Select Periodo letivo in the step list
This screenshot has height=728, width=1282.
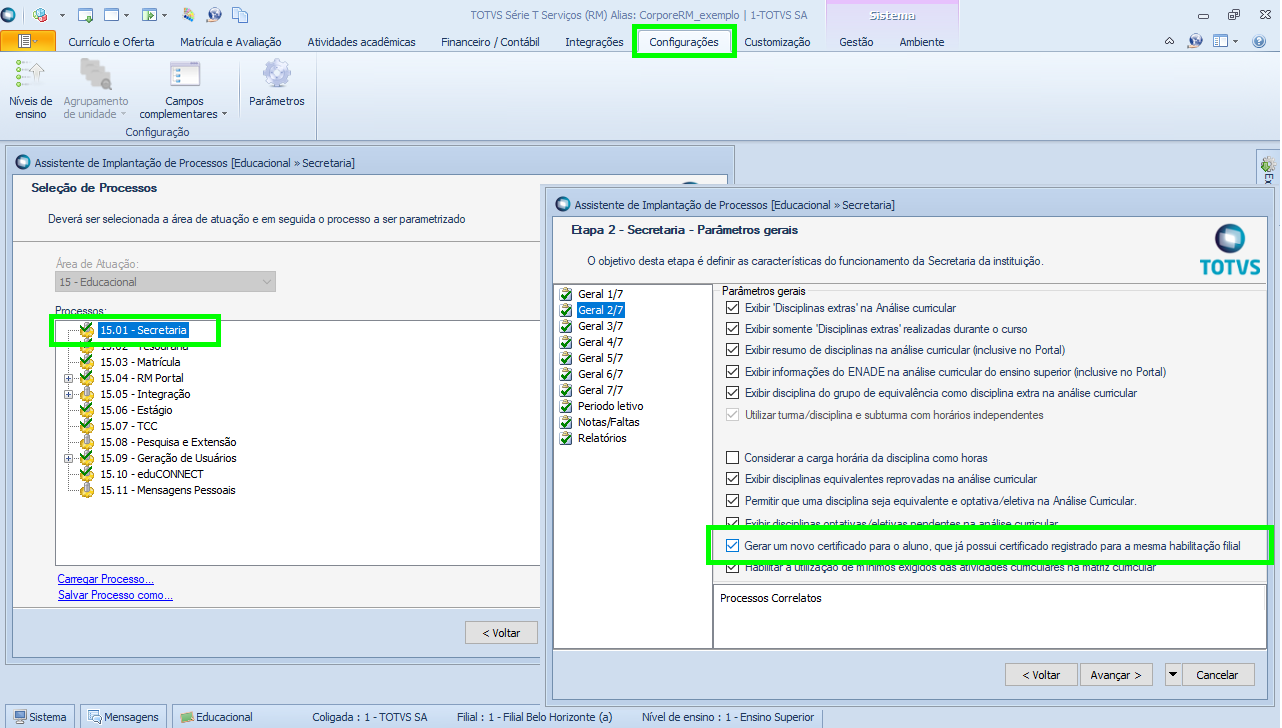click(610, 406)
